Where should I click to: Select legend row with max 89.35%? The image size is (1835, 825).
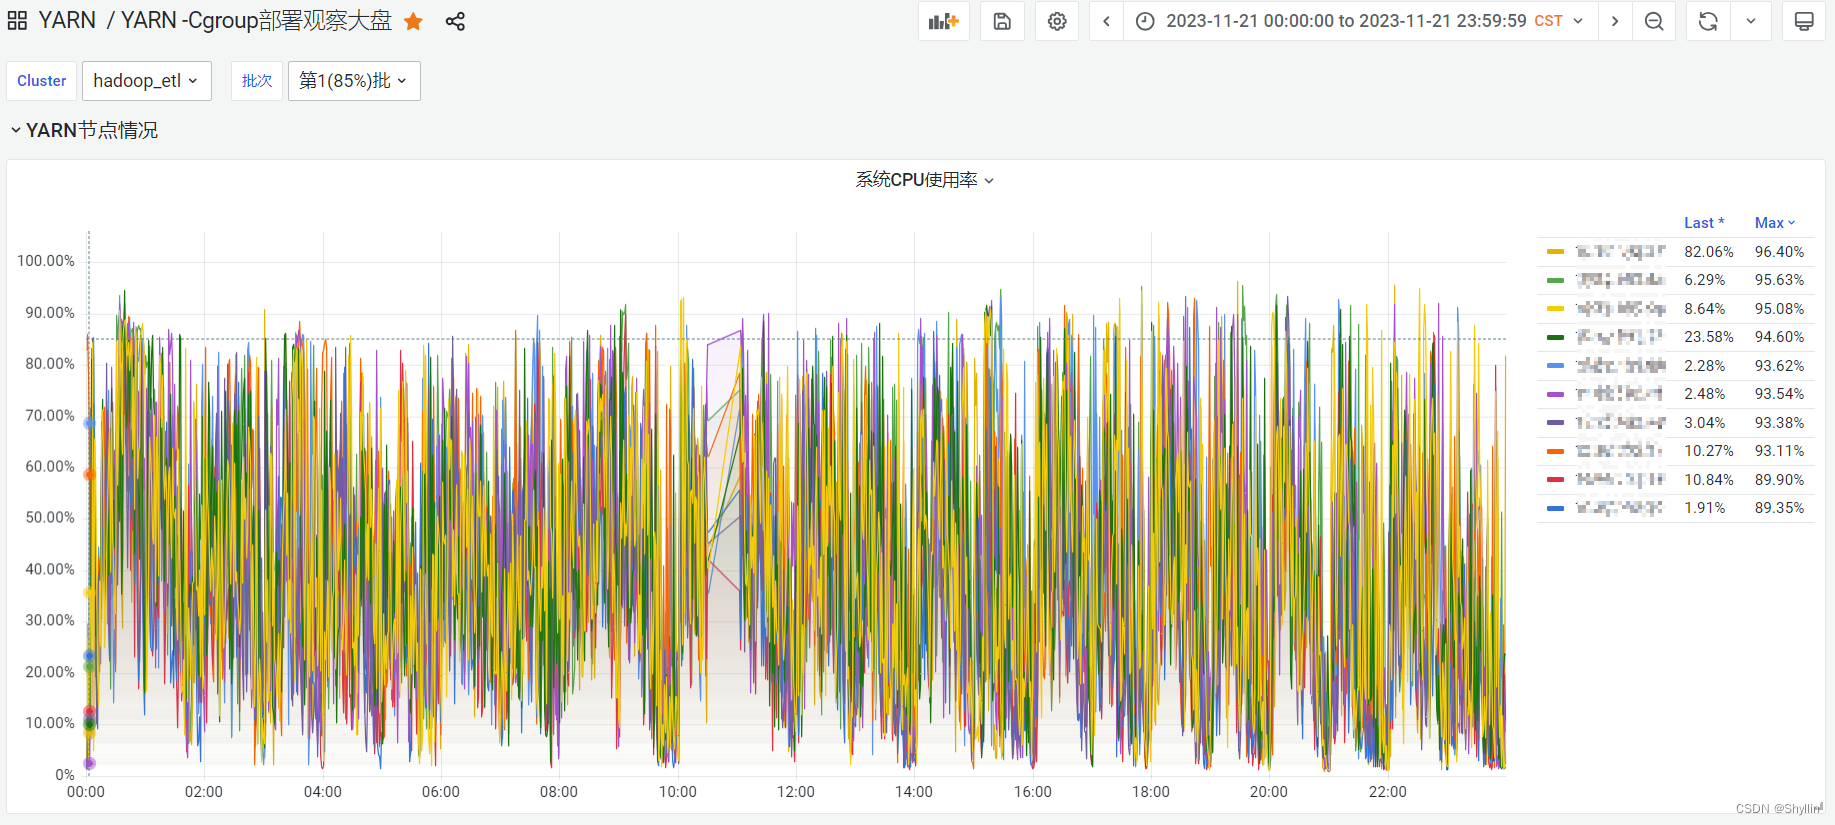point(1676,508)
